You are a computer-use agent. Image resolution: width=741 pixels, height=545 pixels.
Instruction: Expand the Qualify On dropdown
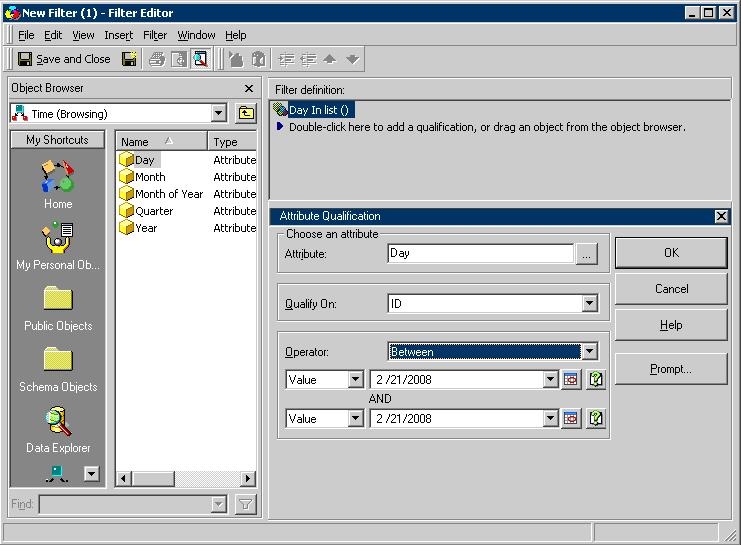click(589, 303)
